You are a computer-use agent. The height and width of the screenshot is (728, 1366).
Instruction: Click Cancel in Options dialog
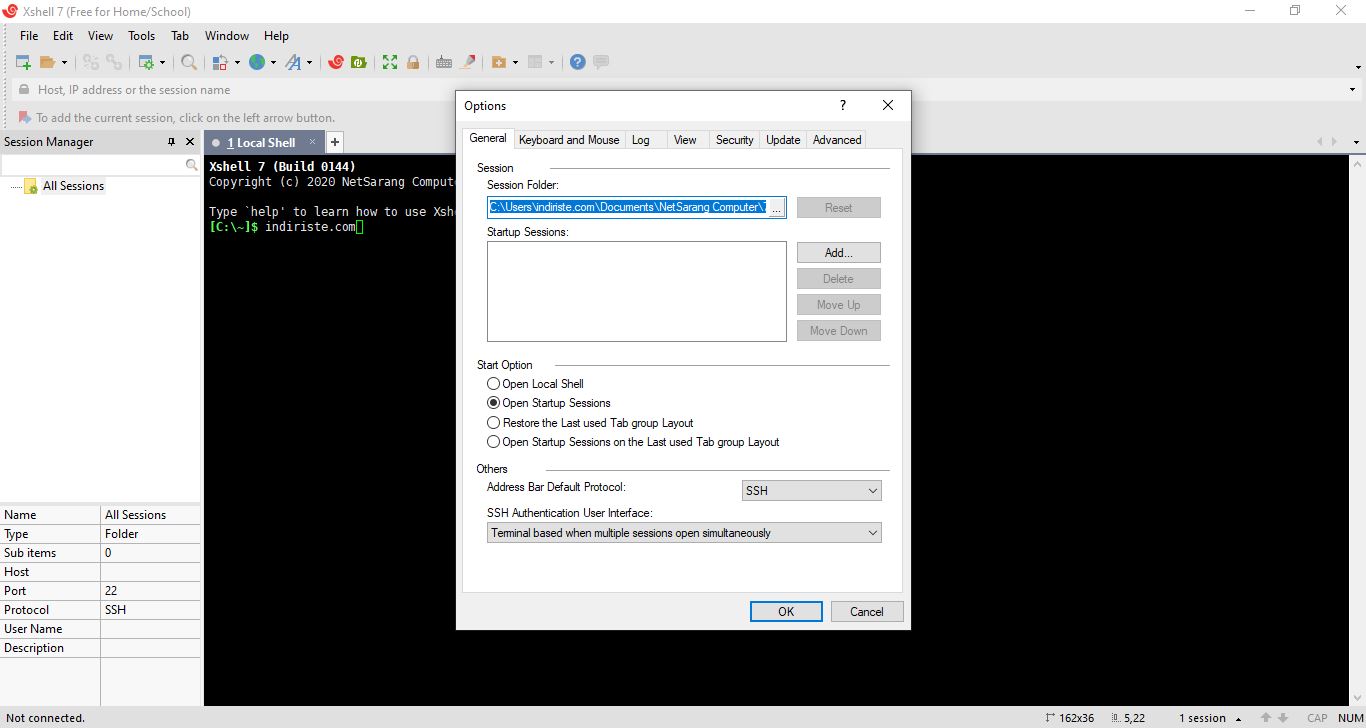[x=867, y=612]
